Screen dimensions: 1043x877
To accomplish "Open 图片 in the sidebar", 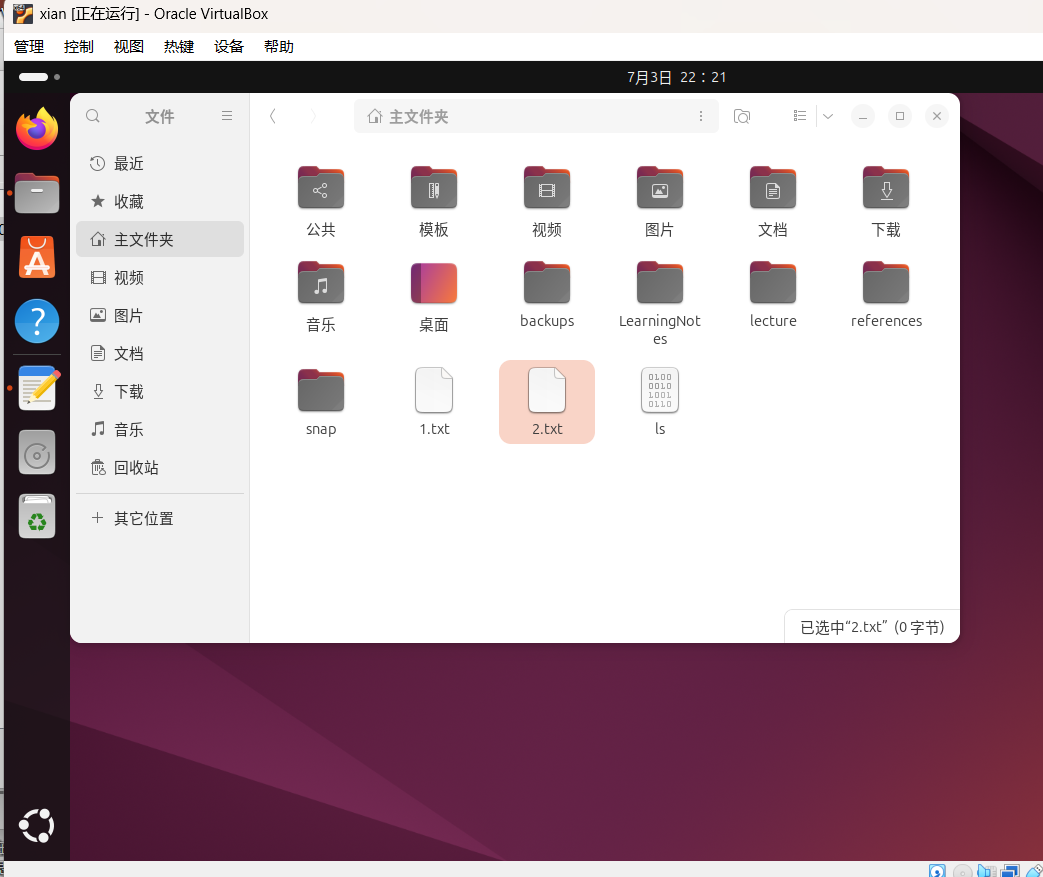I will point(160,315).
